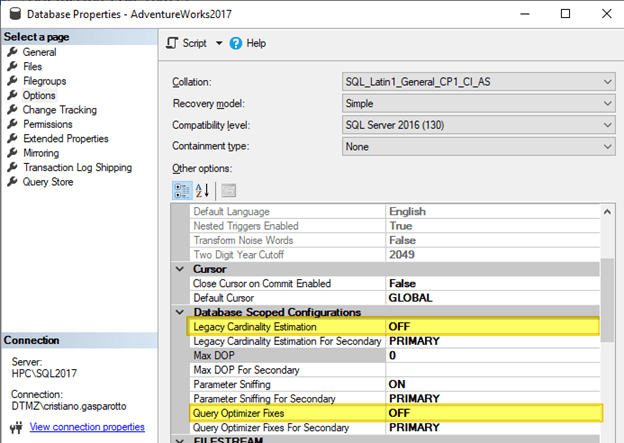This screenshot has width=624, height=443.
Task: Maximize the Database Properties window
Action: 565,14
